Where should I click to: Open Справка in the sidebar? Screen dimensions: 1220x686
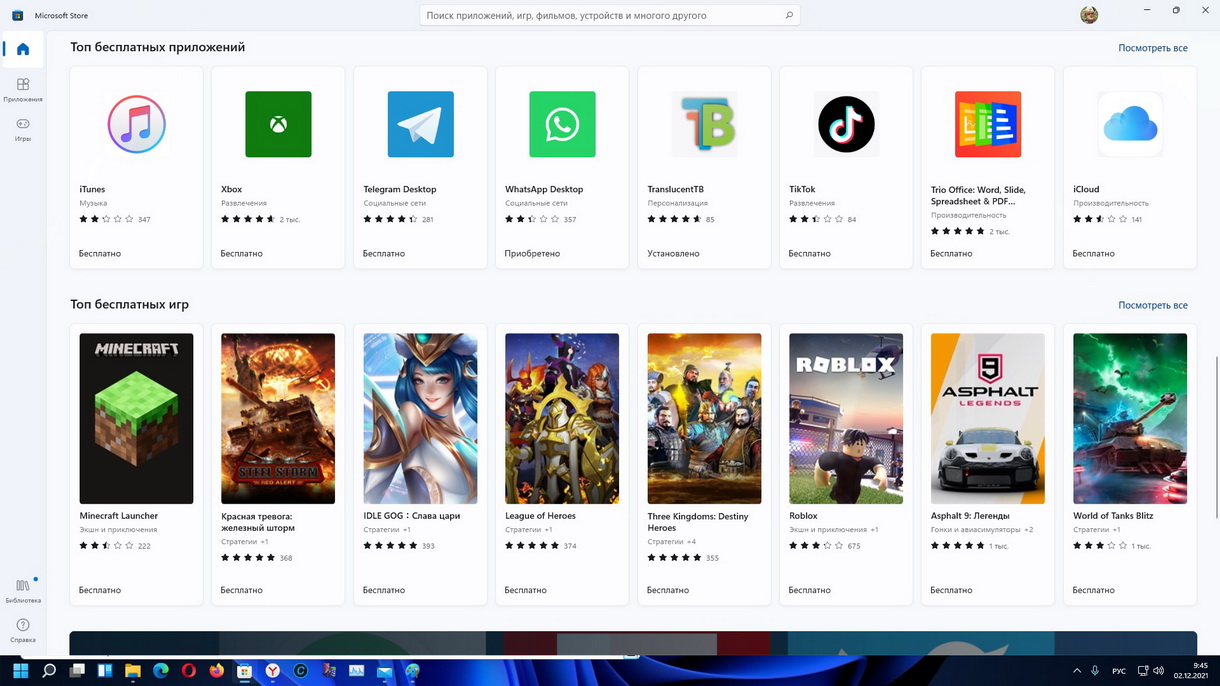tap(23, 630)
